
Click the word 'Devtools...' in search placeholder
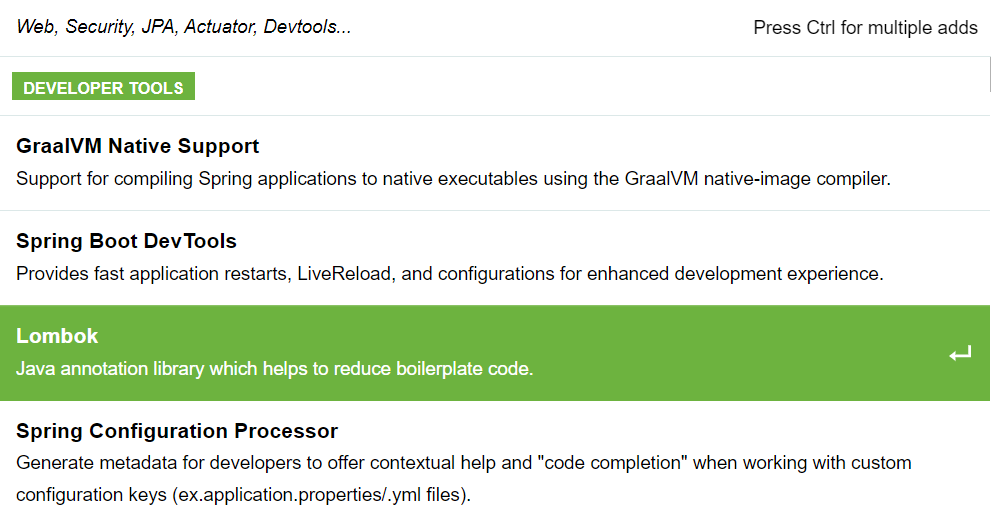coord(307,27)
